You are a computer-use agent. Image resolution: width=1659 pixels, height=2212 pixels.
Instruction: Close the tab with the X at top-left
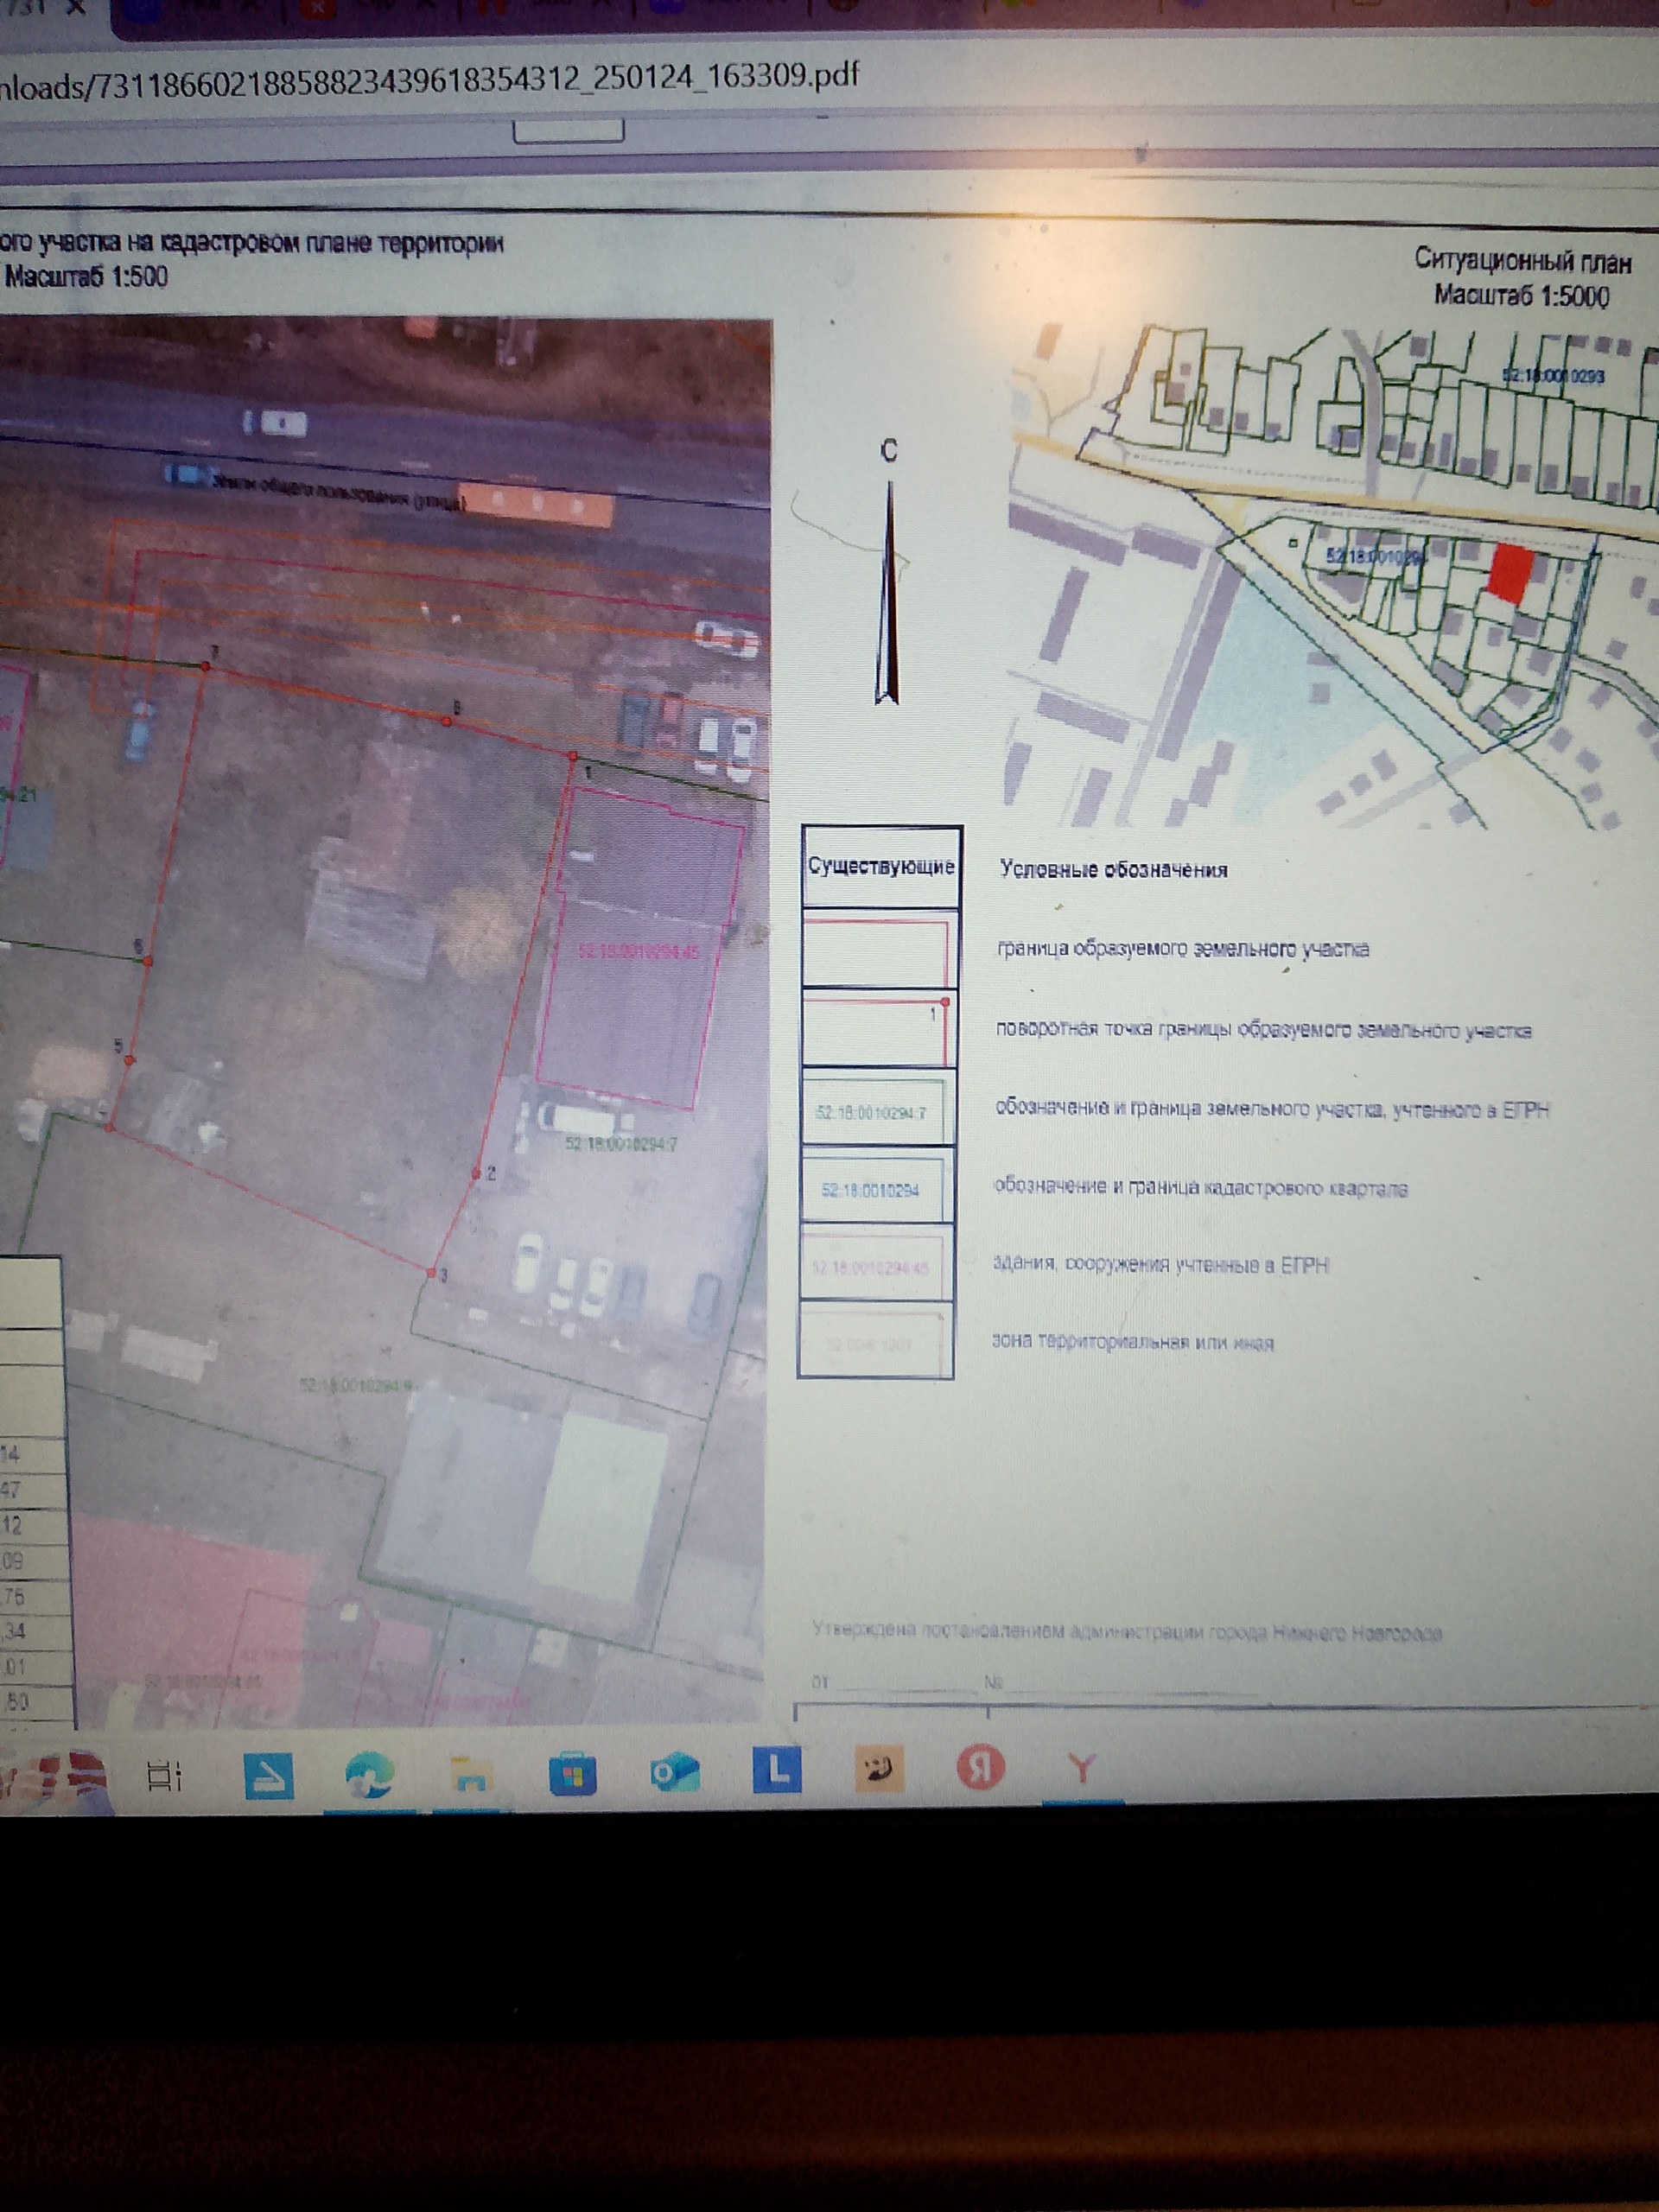click(75, 8)
